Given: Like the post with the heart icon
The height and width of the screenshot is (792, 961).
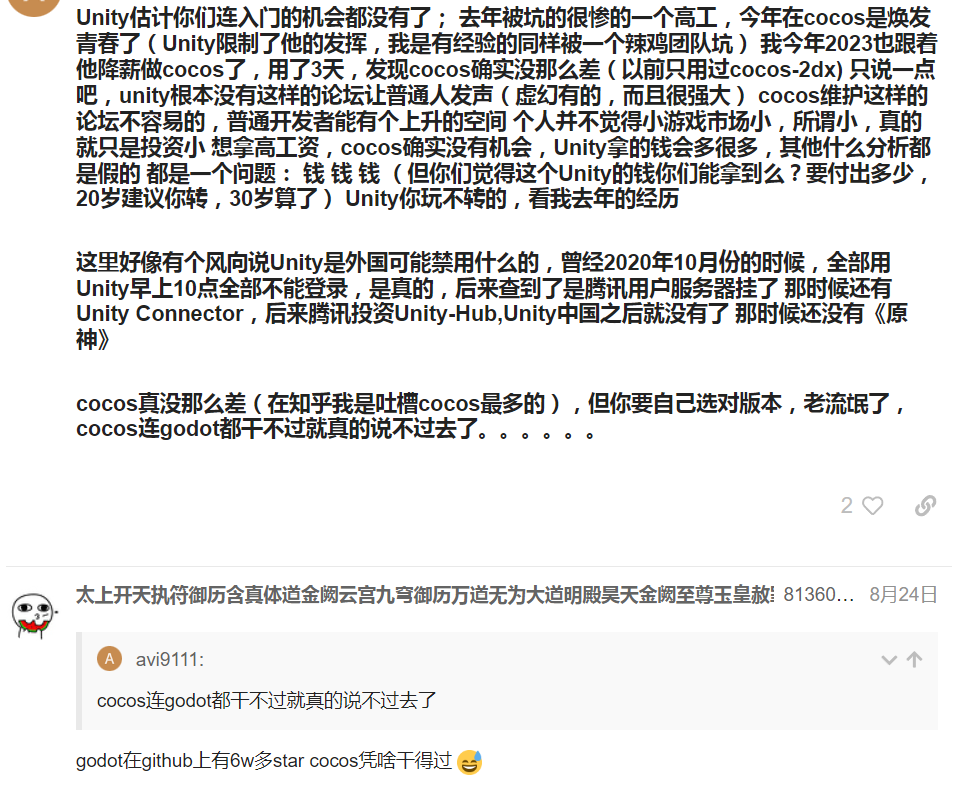Looking at the screenshot, I should [x=872, y=506].
